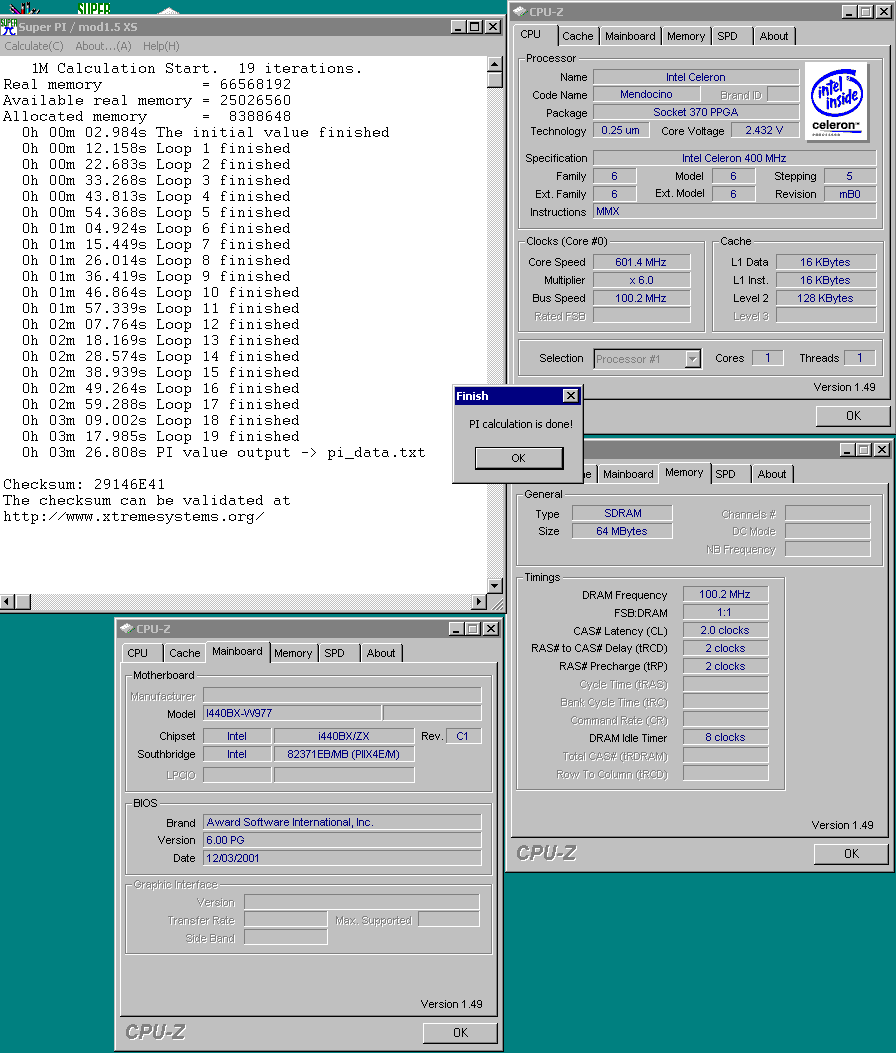The width and height of the screenshot is (896, 1053).
Task: Close the Super PI window
Action: pos(493,27)
